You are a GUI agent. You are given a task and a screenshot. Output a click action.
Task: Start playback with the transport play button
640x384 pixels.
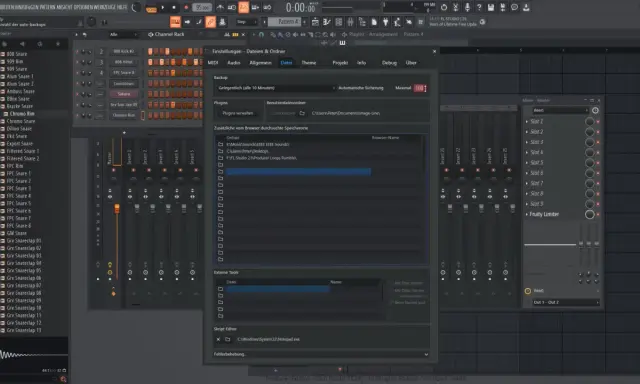point(163,7)
